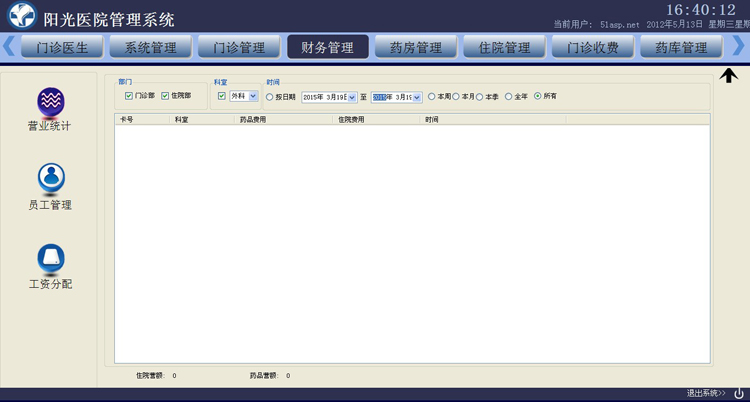Uncheck the 住院部 checkbox
750x402 pixels.
[165, 96]
